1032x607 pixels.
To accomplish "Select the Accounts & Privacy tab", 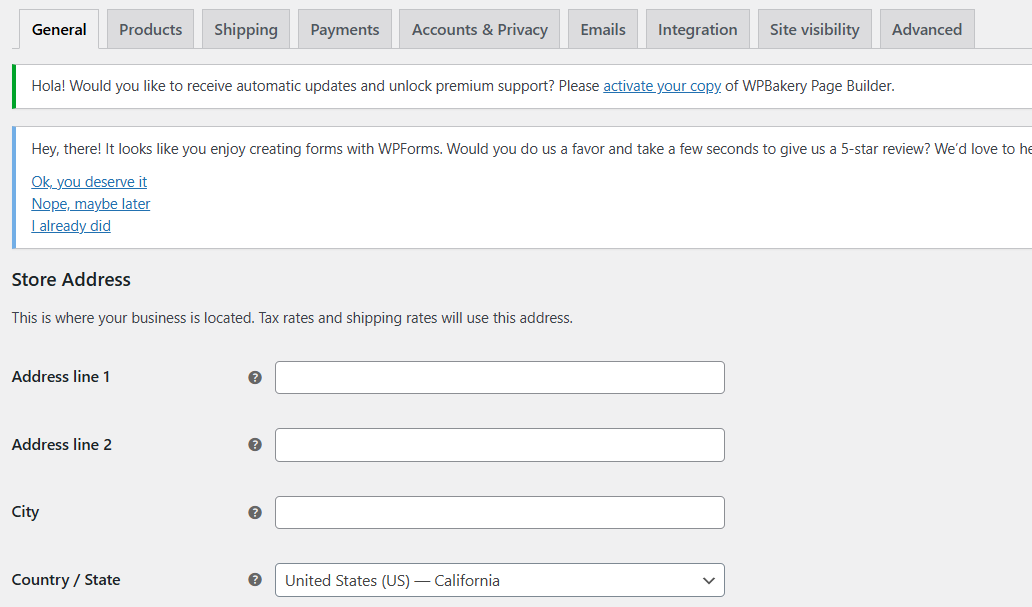I will 480,29.
